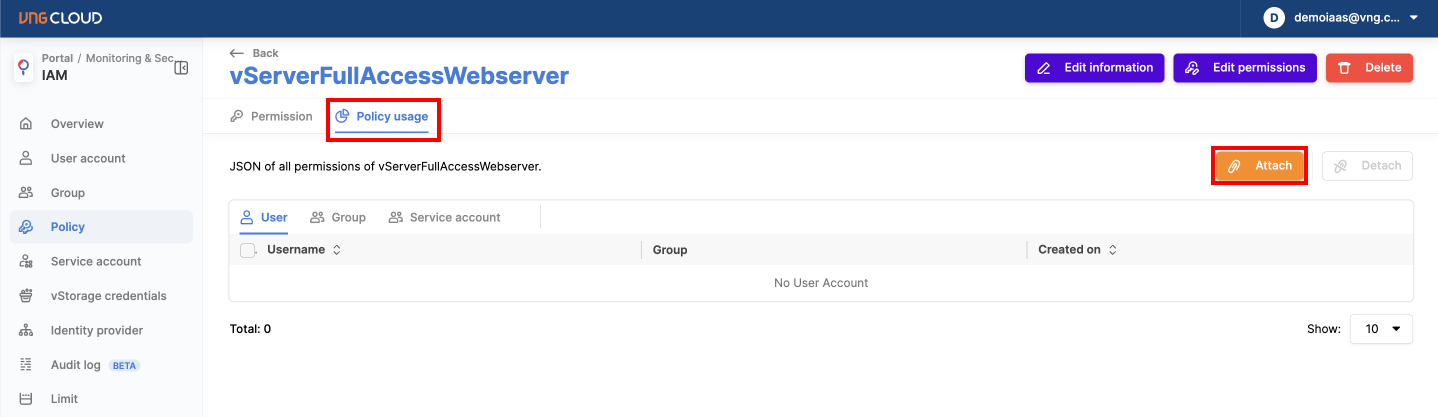
Task: Click the Overview home icon
Action: point(26,124)
